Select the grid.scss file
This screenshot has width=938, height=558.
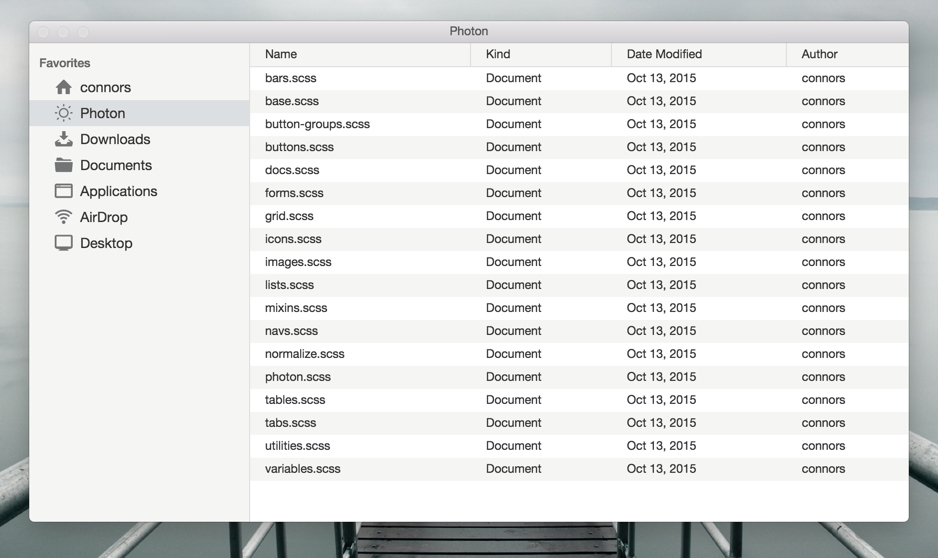579,216
